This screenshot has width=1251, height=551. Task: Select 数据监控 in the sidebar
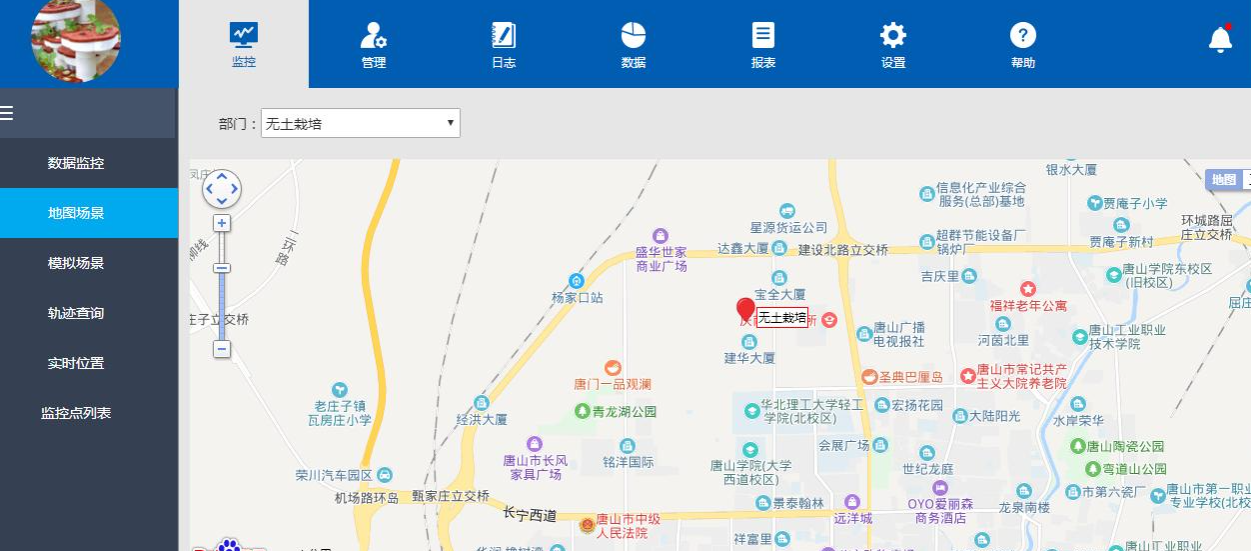point(76,163)
